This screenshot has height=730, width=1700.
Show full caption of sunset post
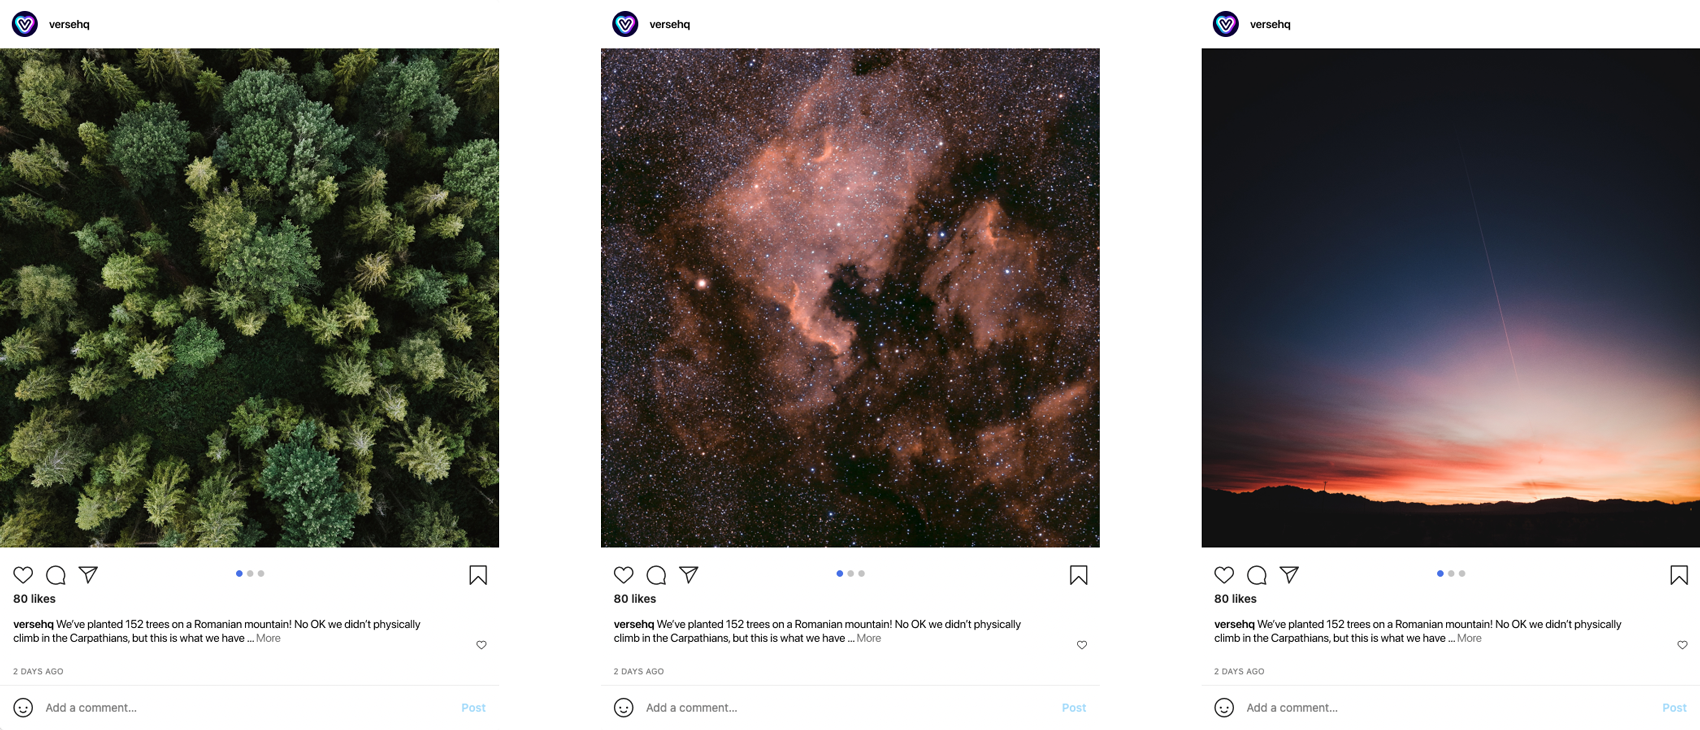coord(1468,638)
